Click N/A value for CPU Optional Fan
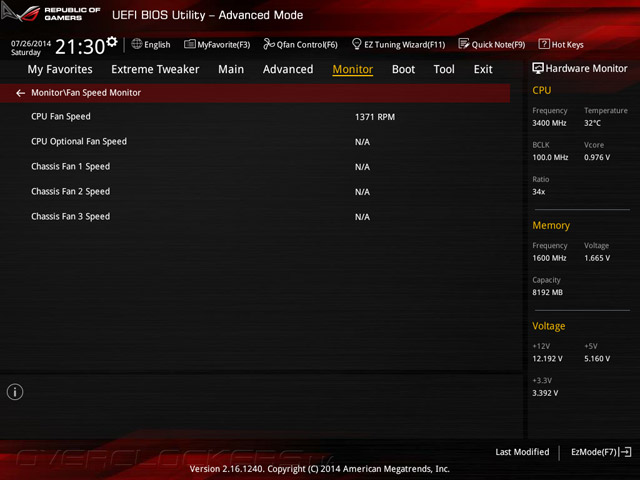 (x=362, y=142)
